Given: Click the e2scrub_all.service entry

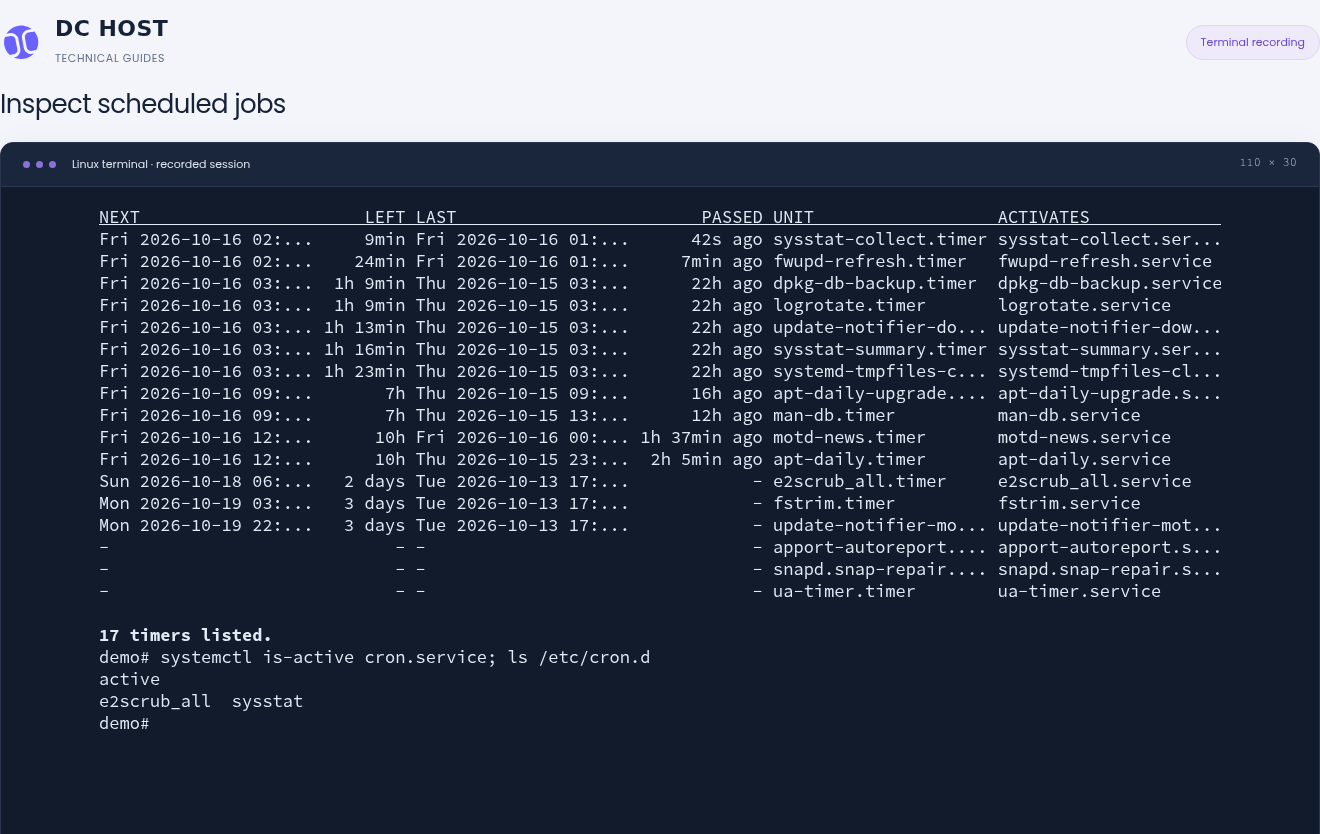Looking at the screenshot, I should pos(1095,481).
